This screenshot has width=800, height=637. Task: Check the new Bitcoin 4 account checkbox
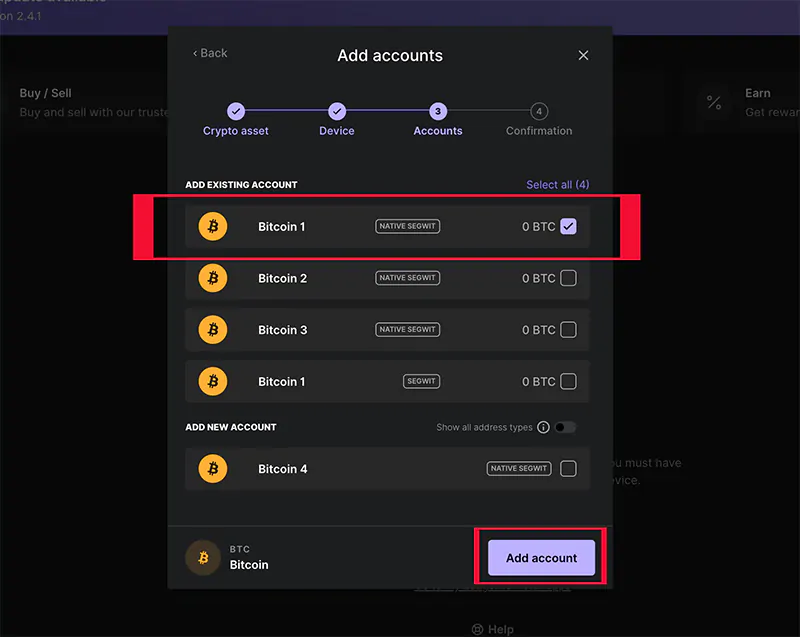coord(568,468)
